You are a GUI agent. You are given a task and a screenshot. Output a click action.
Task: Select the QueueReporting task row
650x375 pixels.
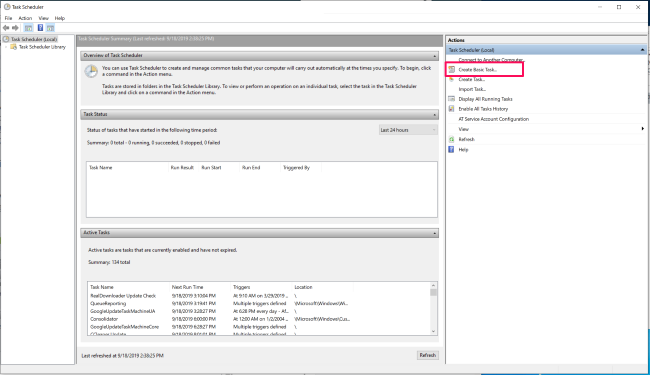[259, 304]
